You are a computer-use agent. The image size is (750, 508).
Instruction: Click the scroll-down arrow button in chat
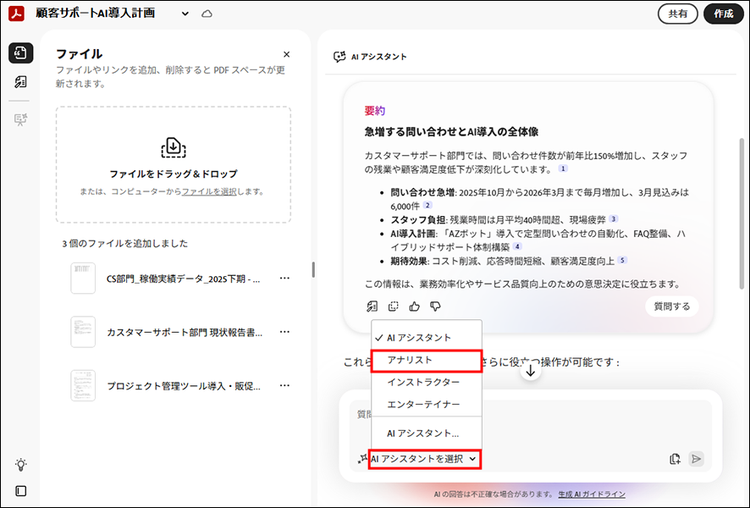(530, 371)
